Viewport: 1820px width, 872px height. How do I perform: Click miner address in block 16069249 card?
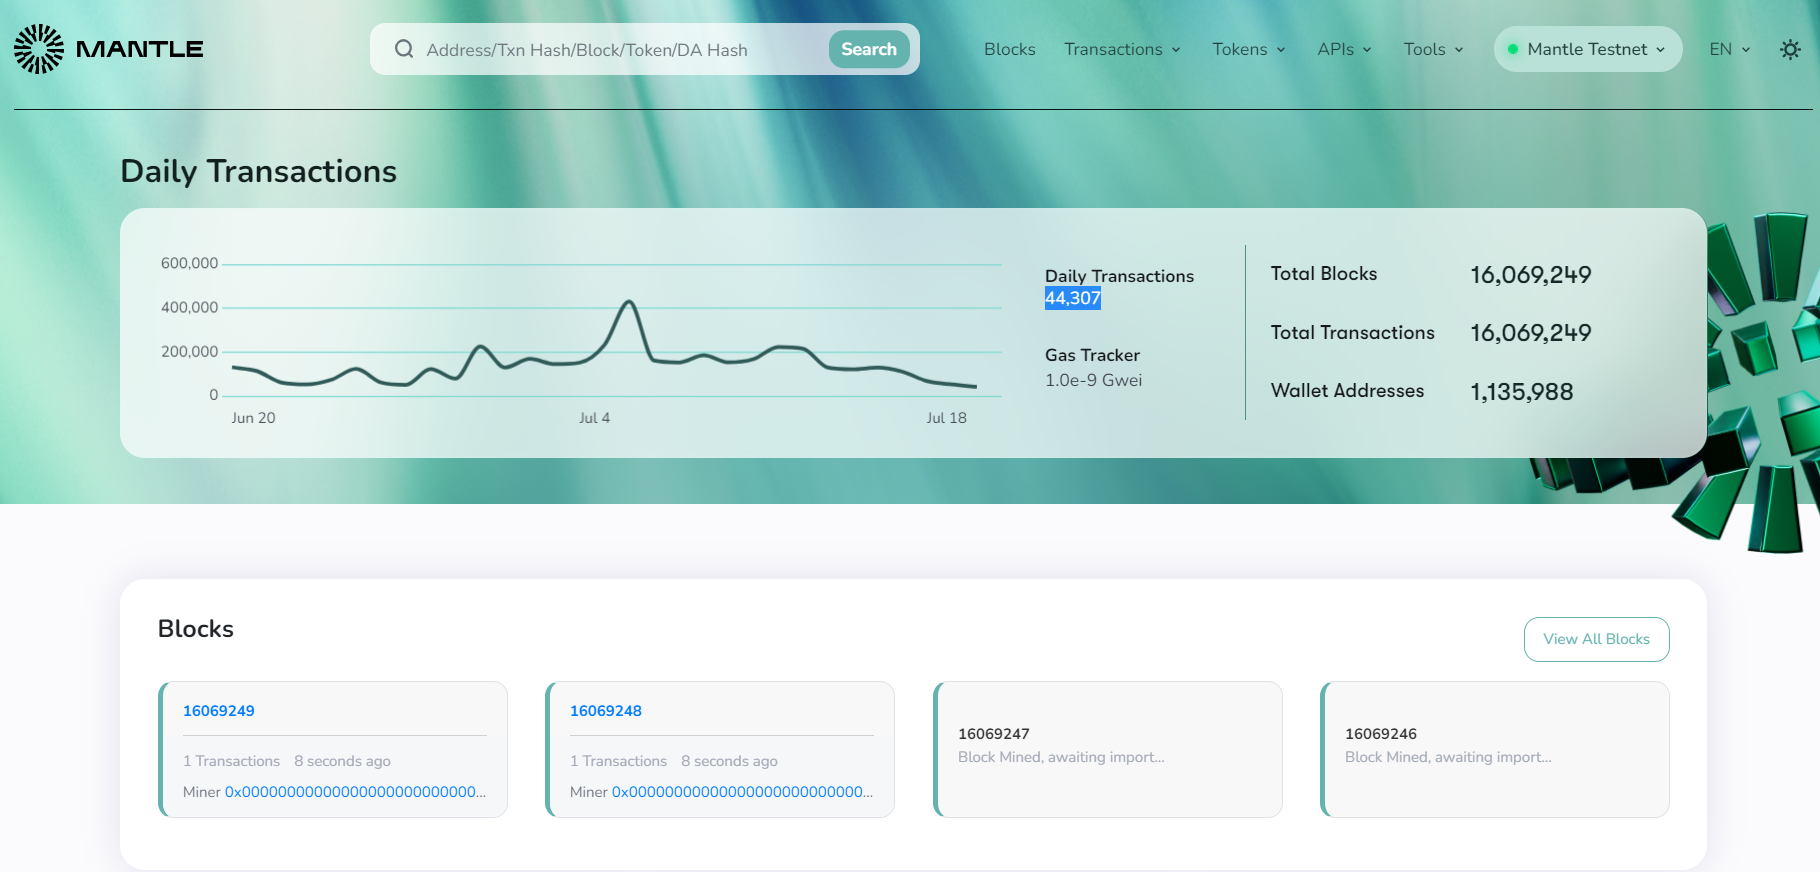(355, 792)
